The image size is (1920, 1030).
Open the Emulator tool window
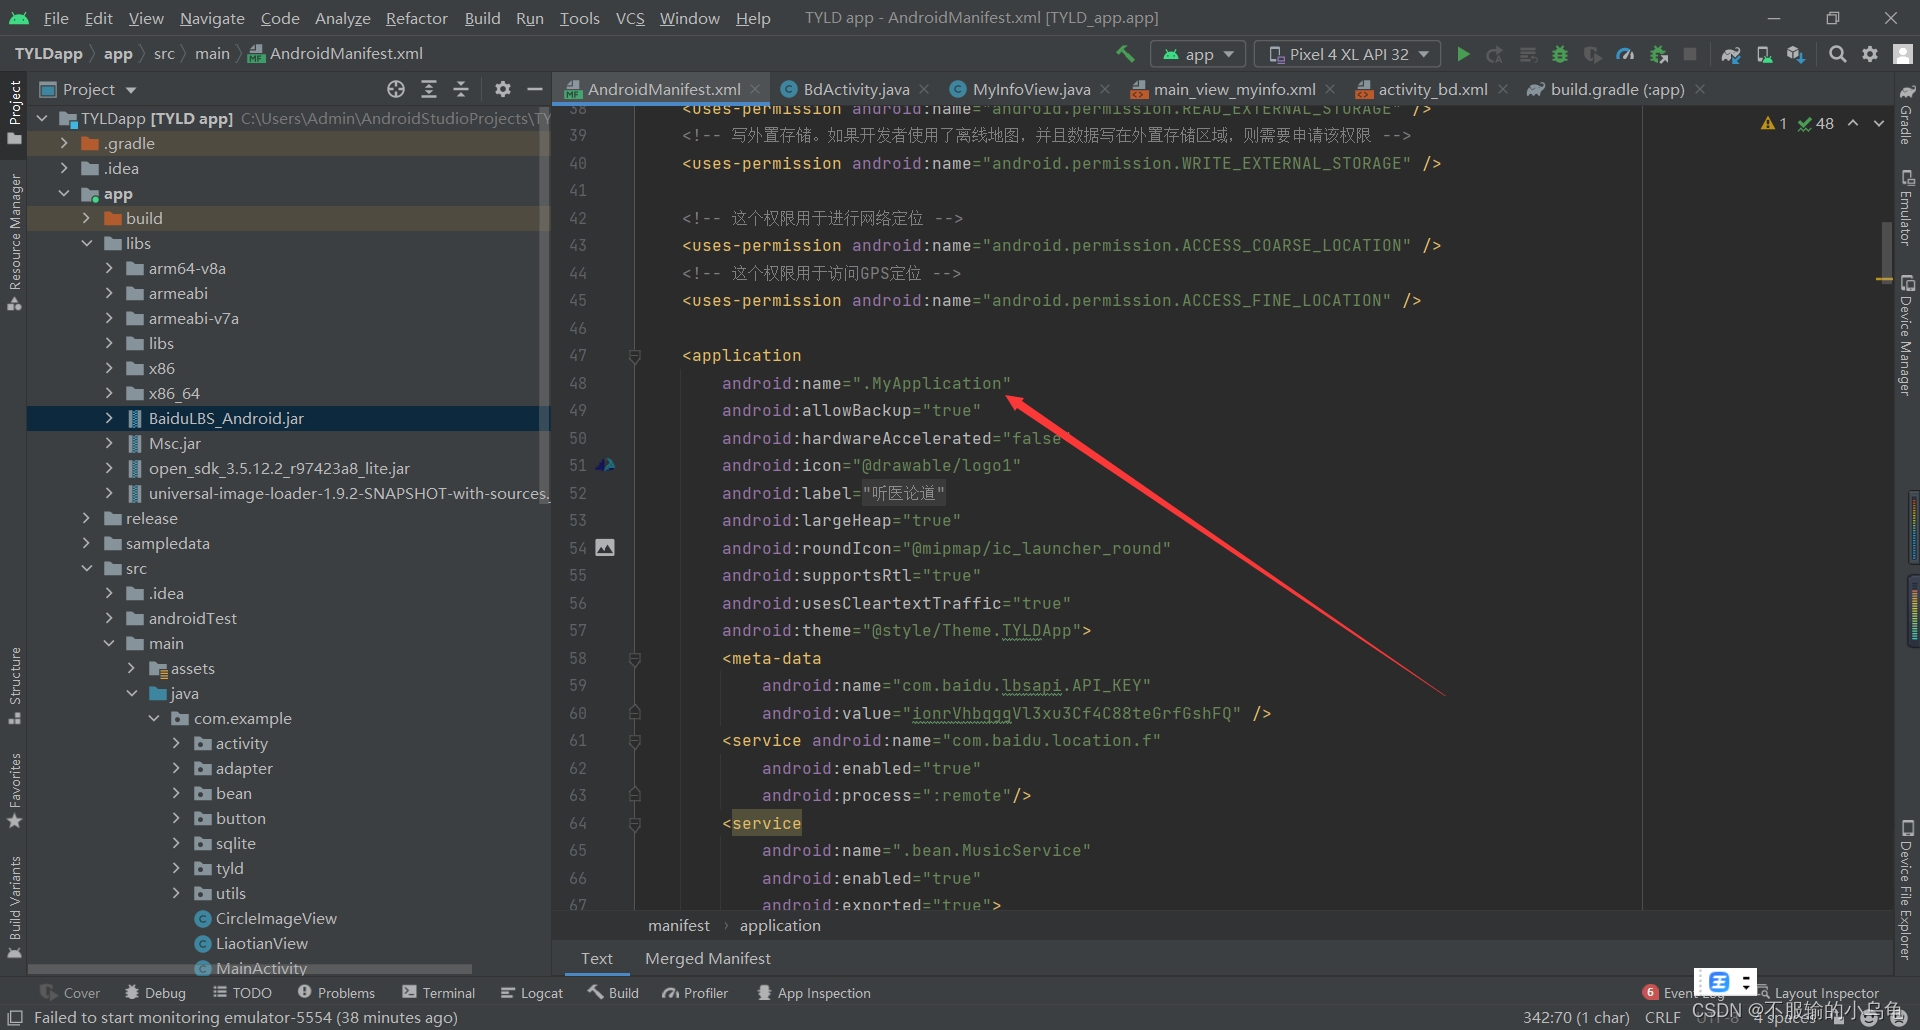coord(1907,208)
